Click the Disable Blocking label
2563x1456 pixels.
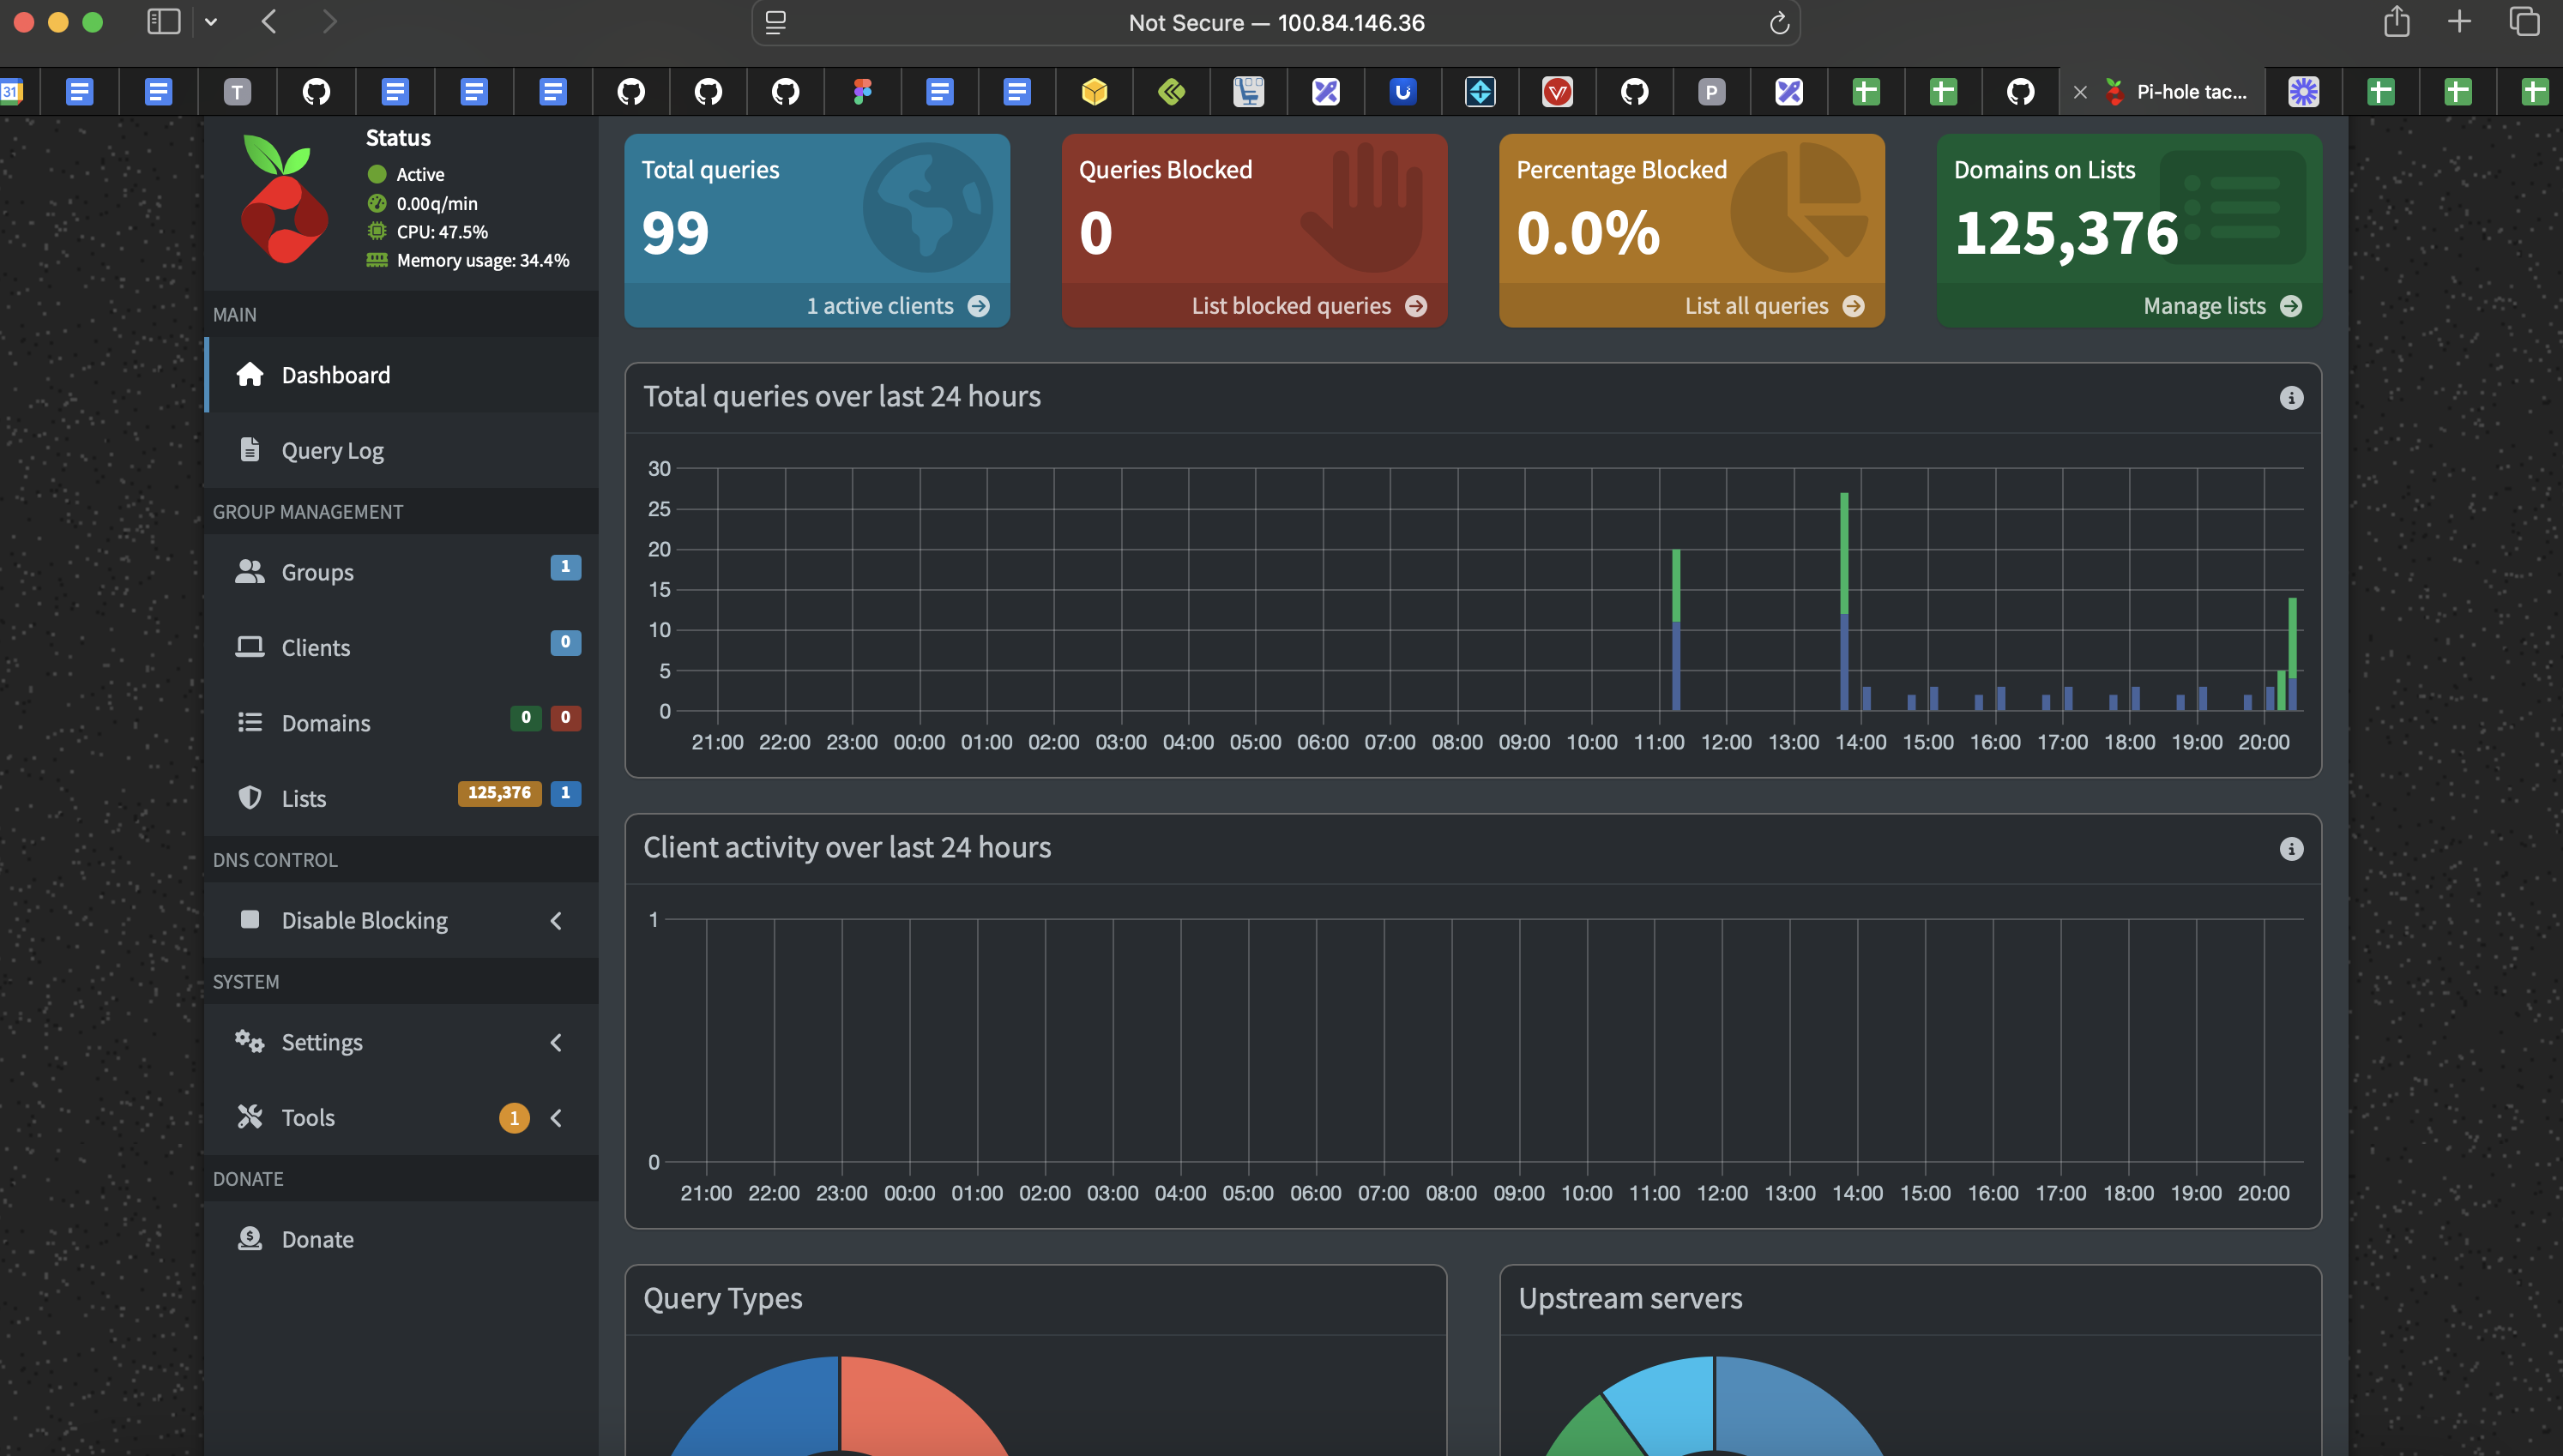click(x=365, y=920)
